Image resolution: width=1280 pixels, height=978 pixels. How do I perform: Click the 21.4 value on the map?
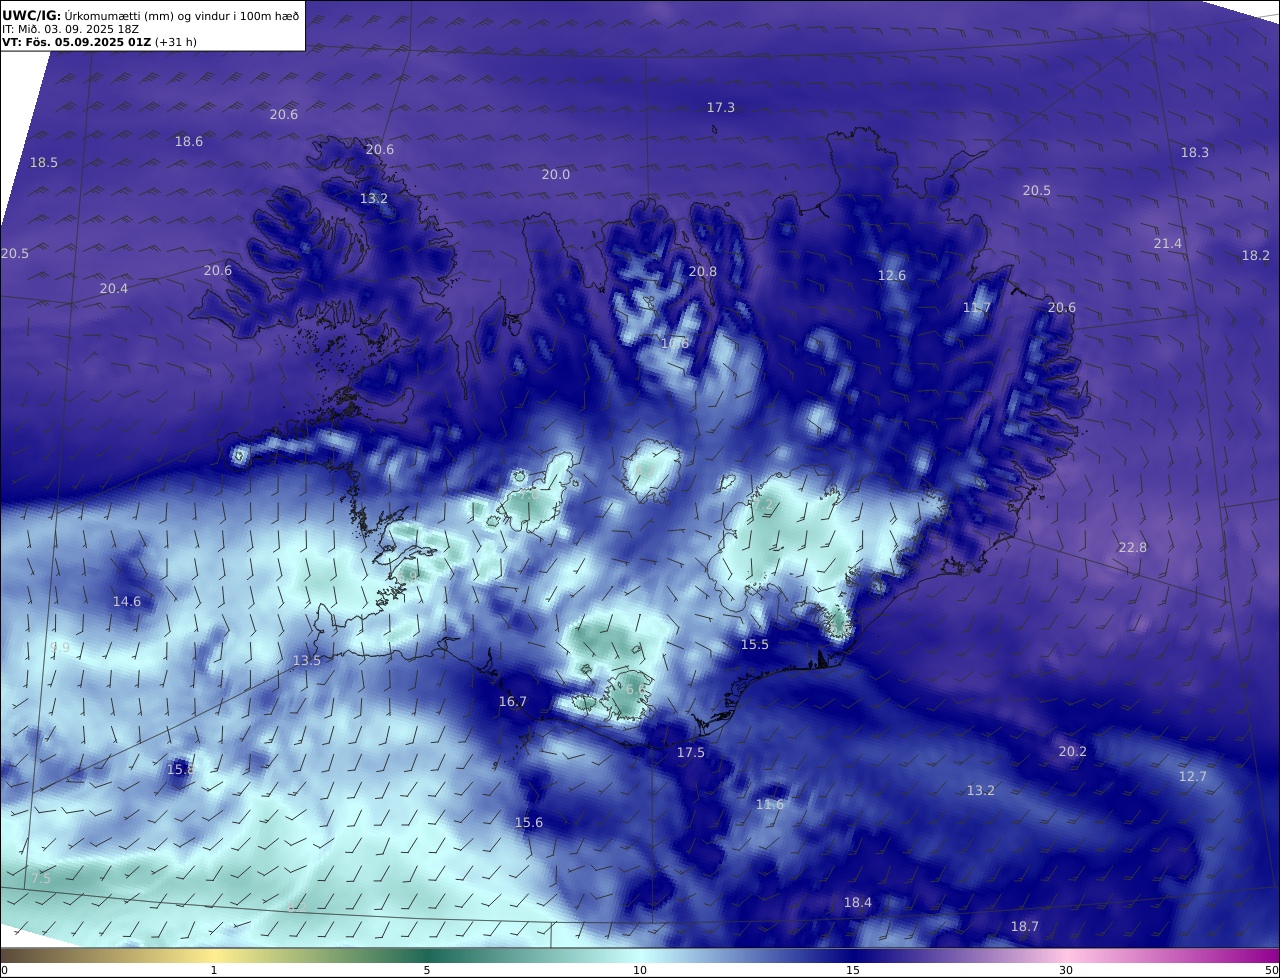[x=1168, y=243]
